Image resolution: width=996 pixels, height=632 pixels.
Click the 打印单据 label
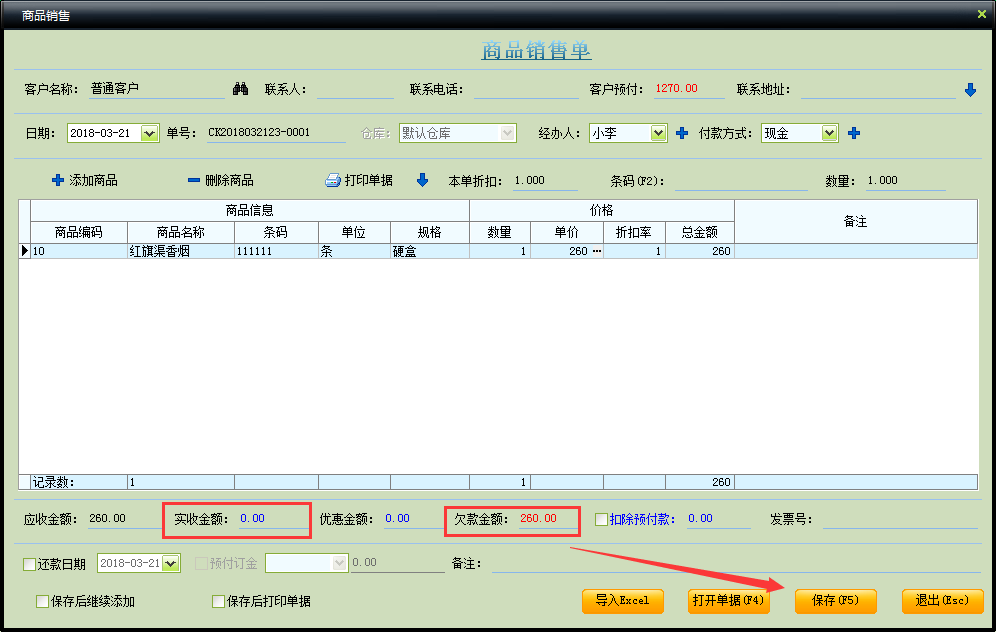(368, 180)
